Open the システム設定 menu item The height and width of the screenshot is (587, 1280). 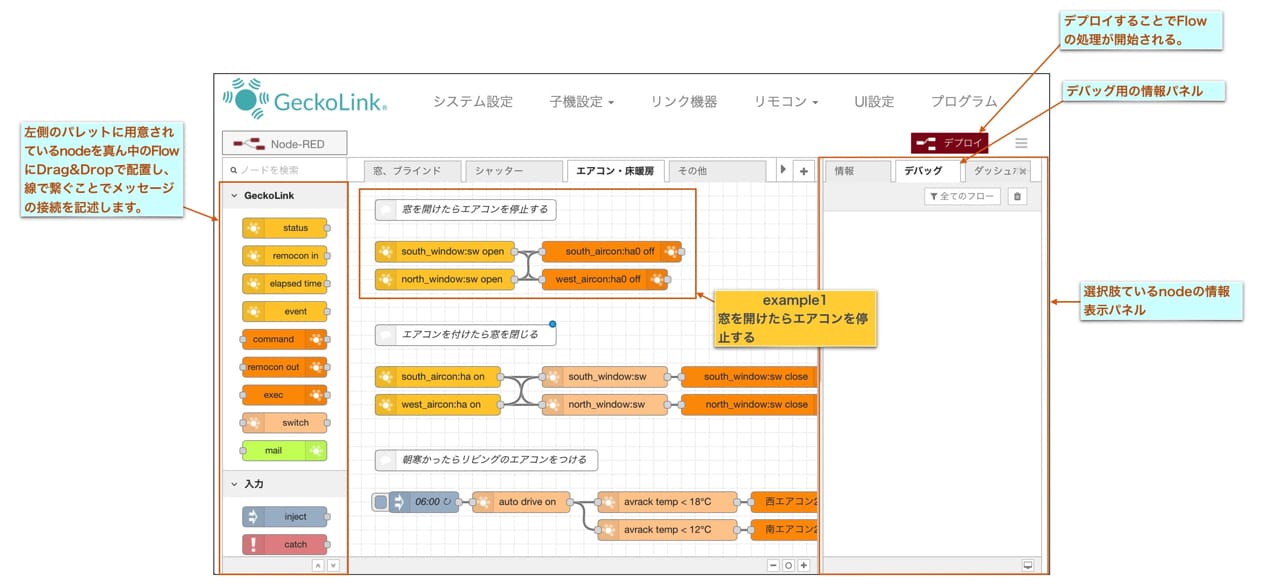tap(472, 102)
